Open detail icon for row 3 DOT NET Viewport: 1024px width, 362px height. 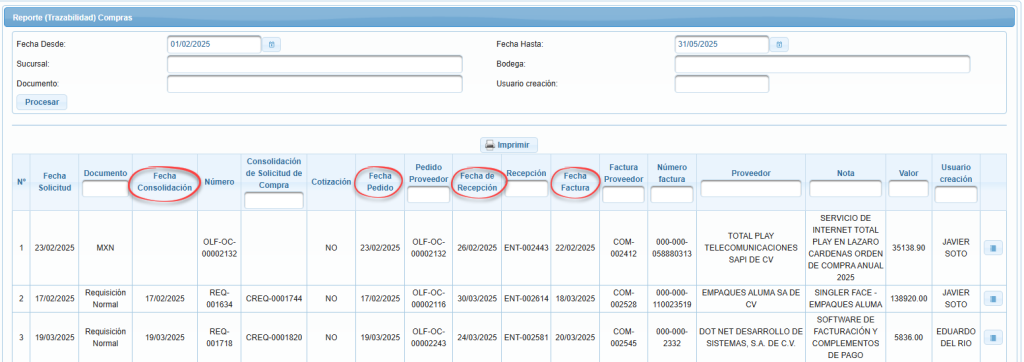(993, 338)
